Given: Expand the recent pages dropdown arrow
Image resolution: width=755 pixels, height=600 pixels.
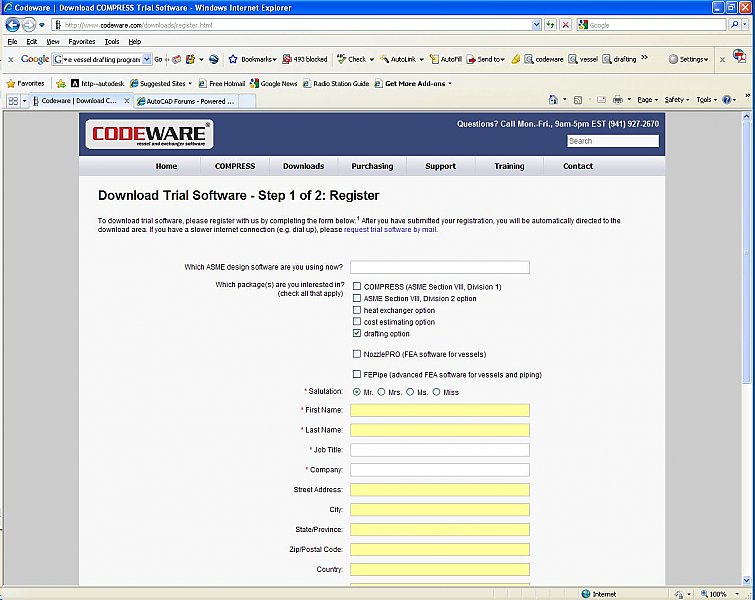Looking at the screenshot, I should pyautogui.click(x=42, y=25).
